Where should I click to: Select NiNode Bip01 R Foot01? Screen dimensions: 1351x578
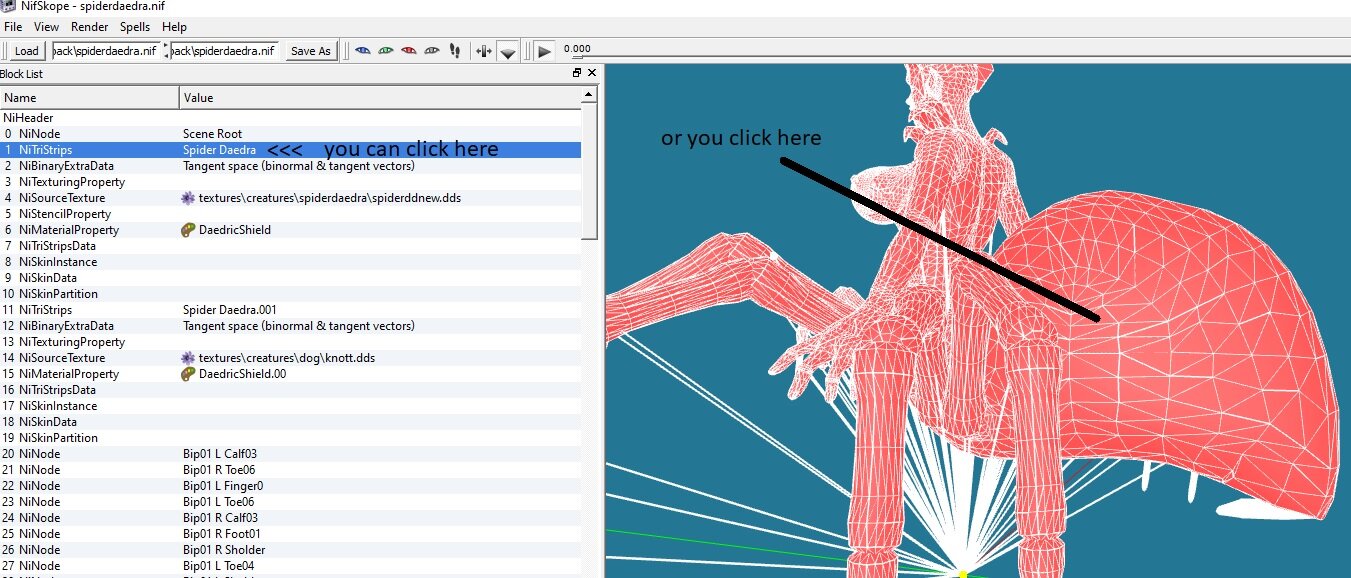(290, 533)
